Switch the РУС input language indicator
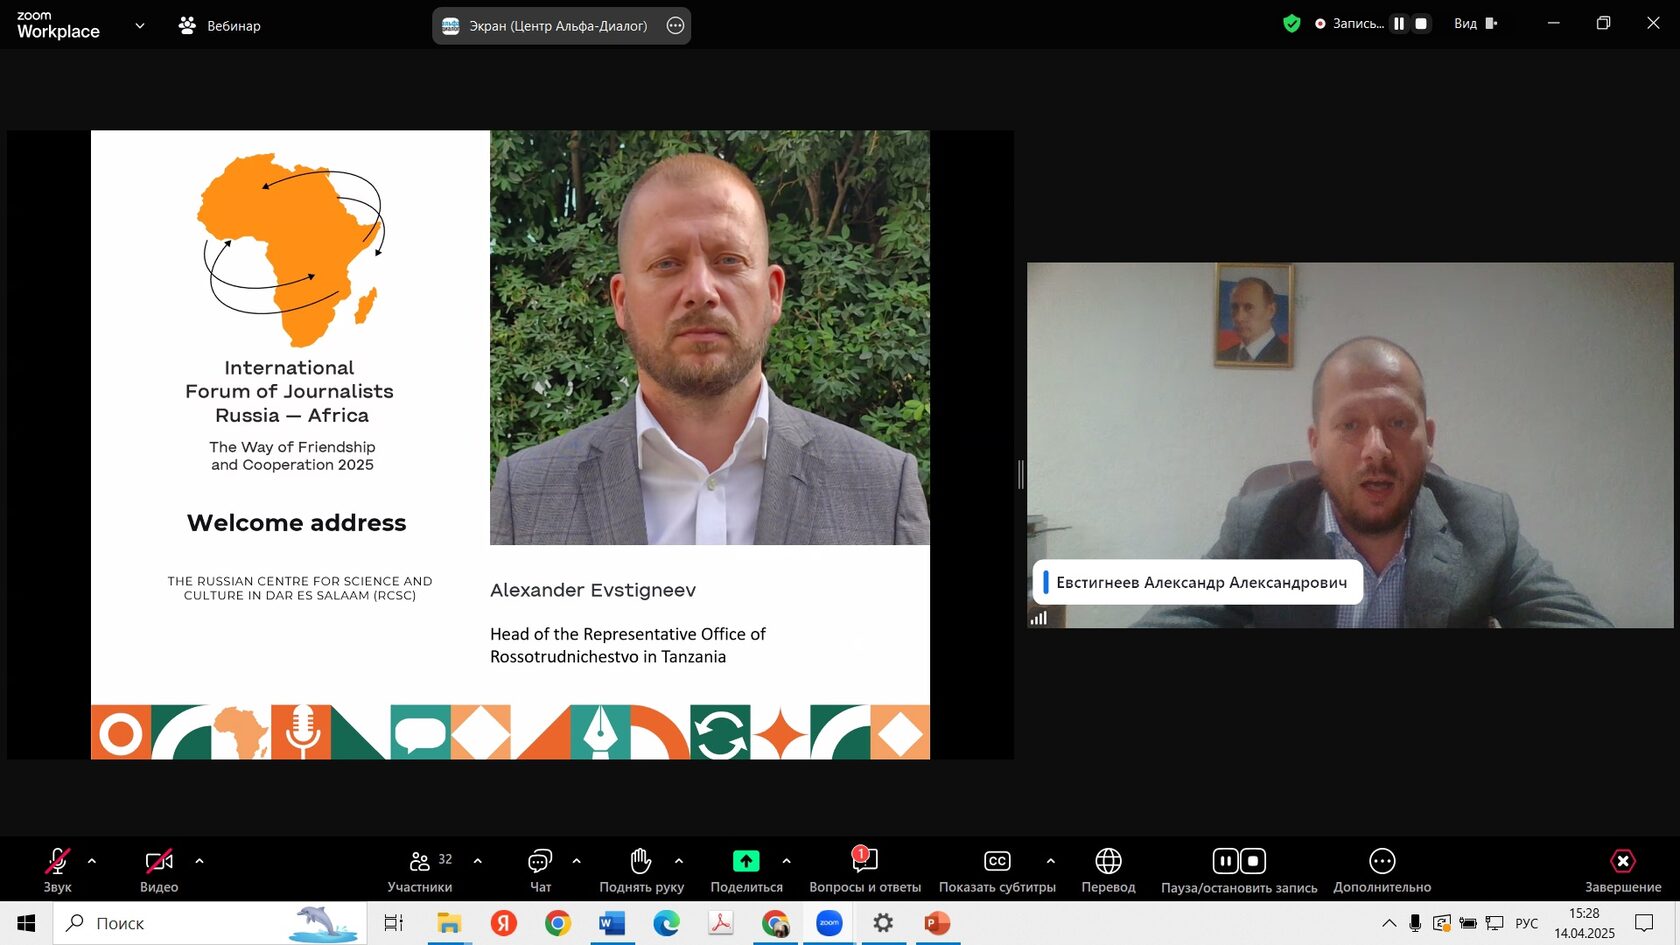The image size is (1680, 945). [x=1527, y=923]
